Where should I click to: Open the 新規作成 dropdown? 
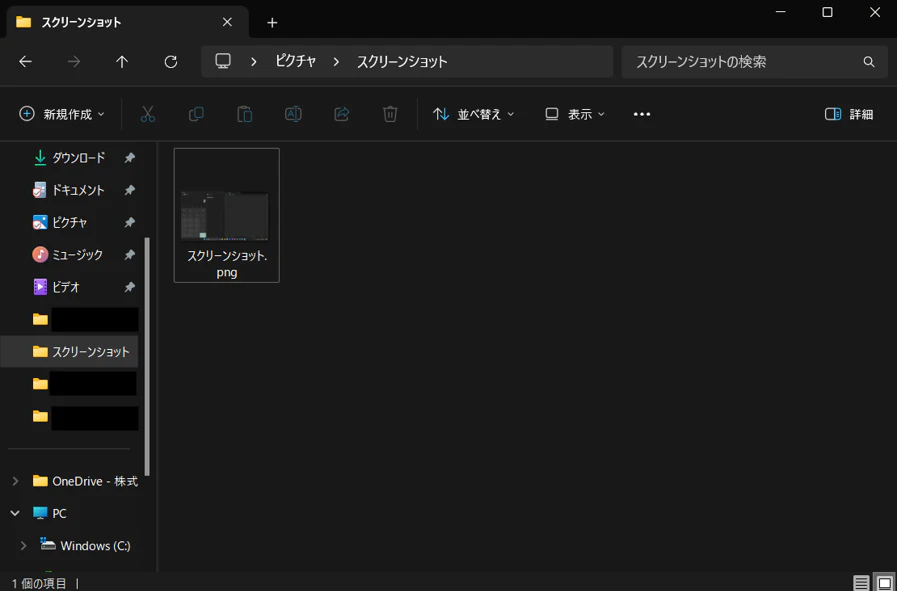(62, 113)
